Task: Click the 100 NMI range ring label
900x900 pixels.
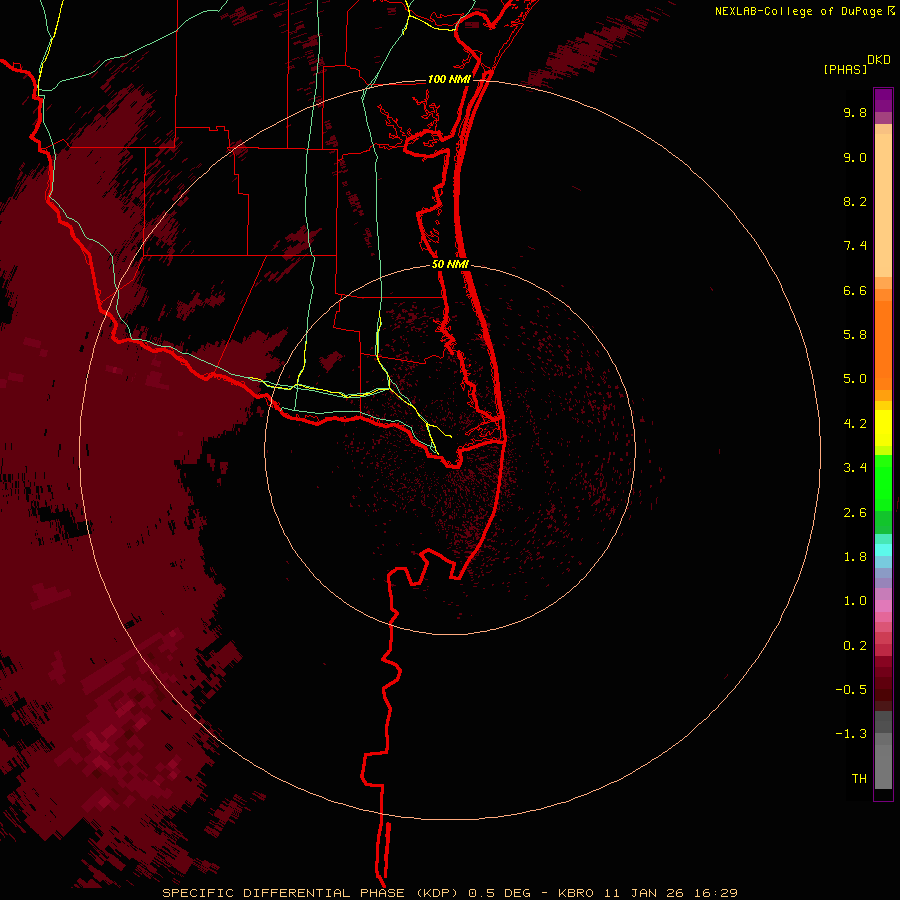Action: [x=449, y=79]
